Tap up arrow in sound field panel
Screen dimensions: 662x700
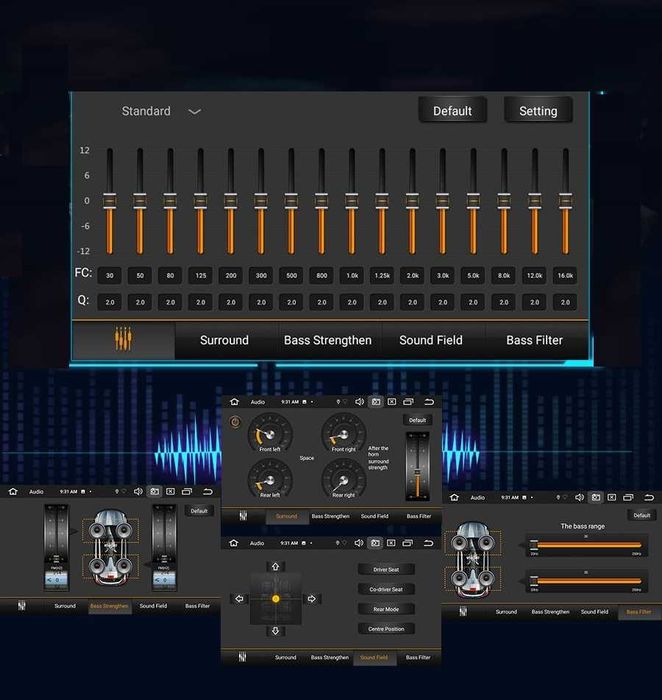click(x=275, y=567)
